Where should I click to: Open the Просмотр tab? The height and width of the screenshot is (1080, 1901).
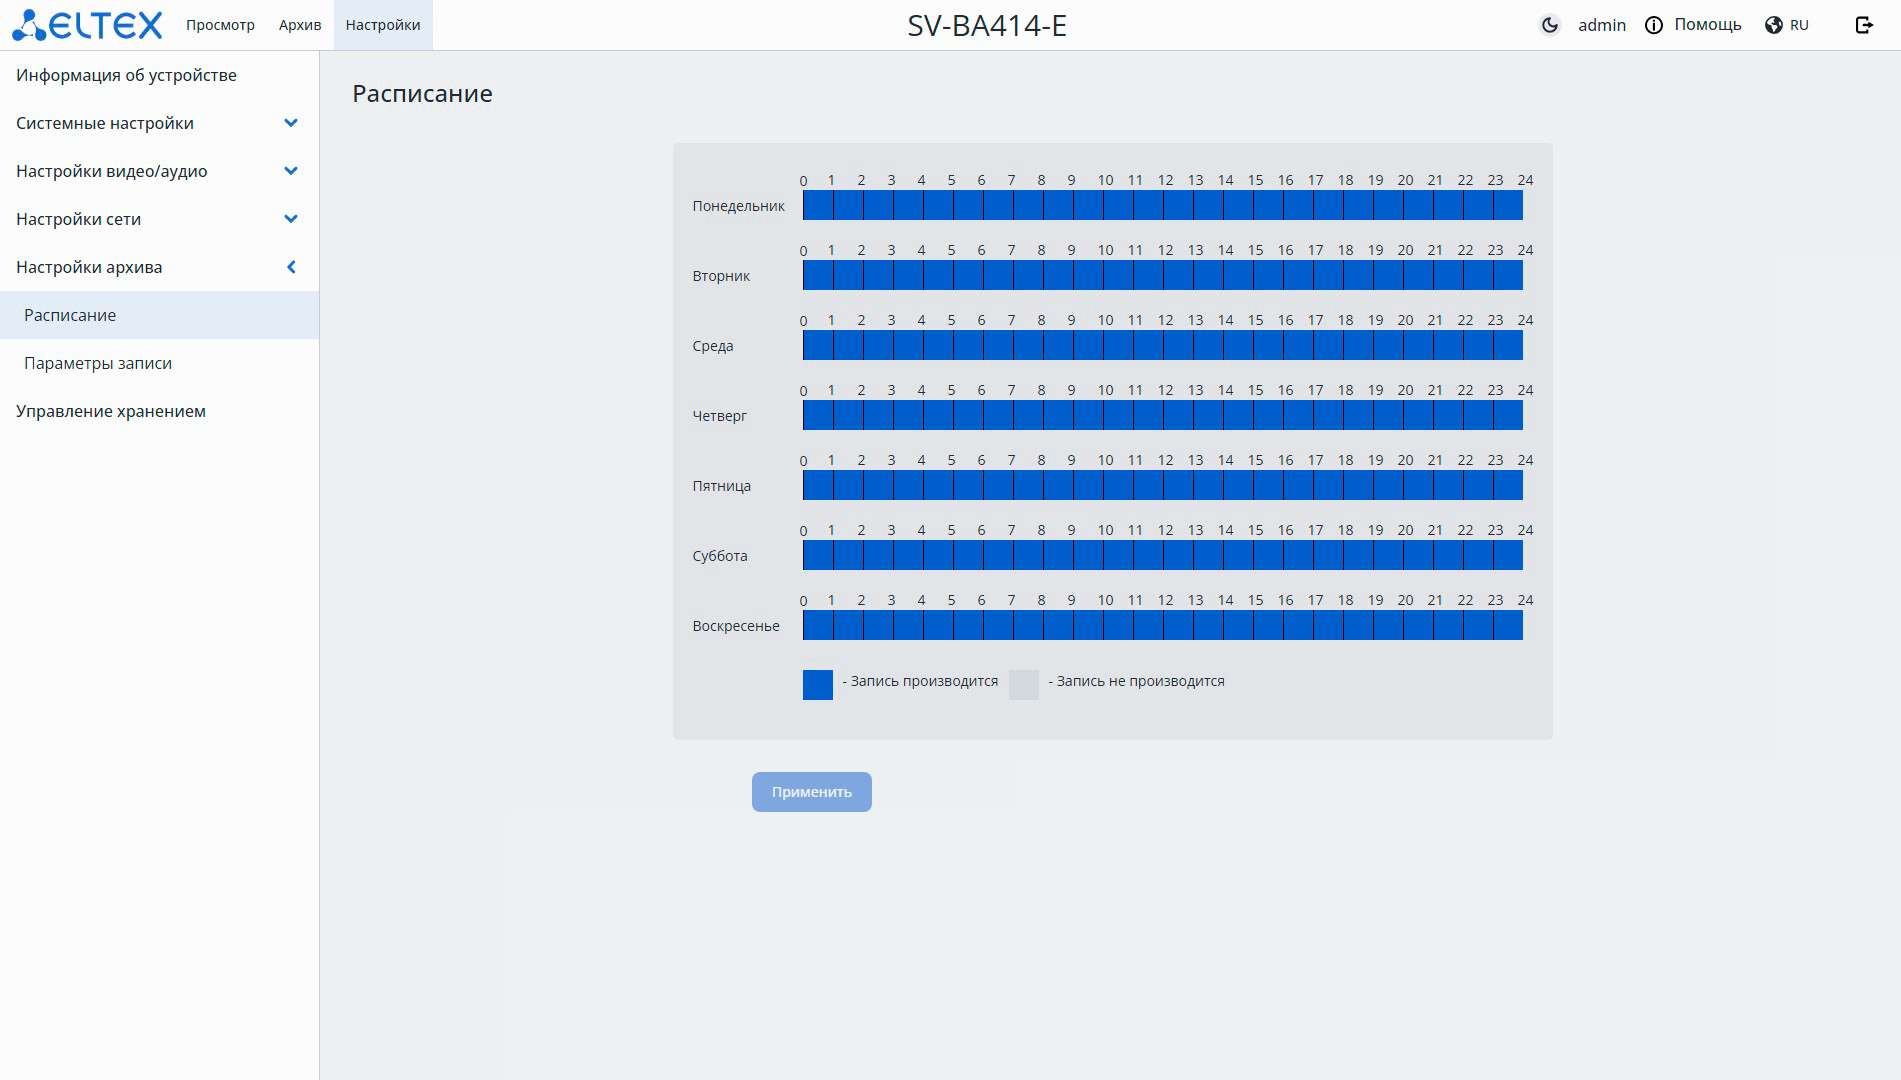coord(220,25)
